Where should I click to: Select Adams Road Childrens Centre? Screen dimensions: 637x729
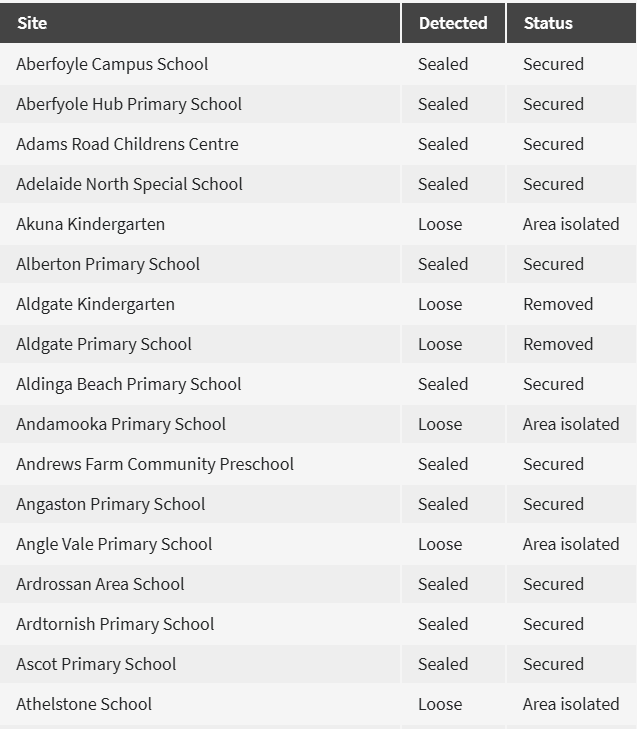pyautogui.click(x=127, y=144)
